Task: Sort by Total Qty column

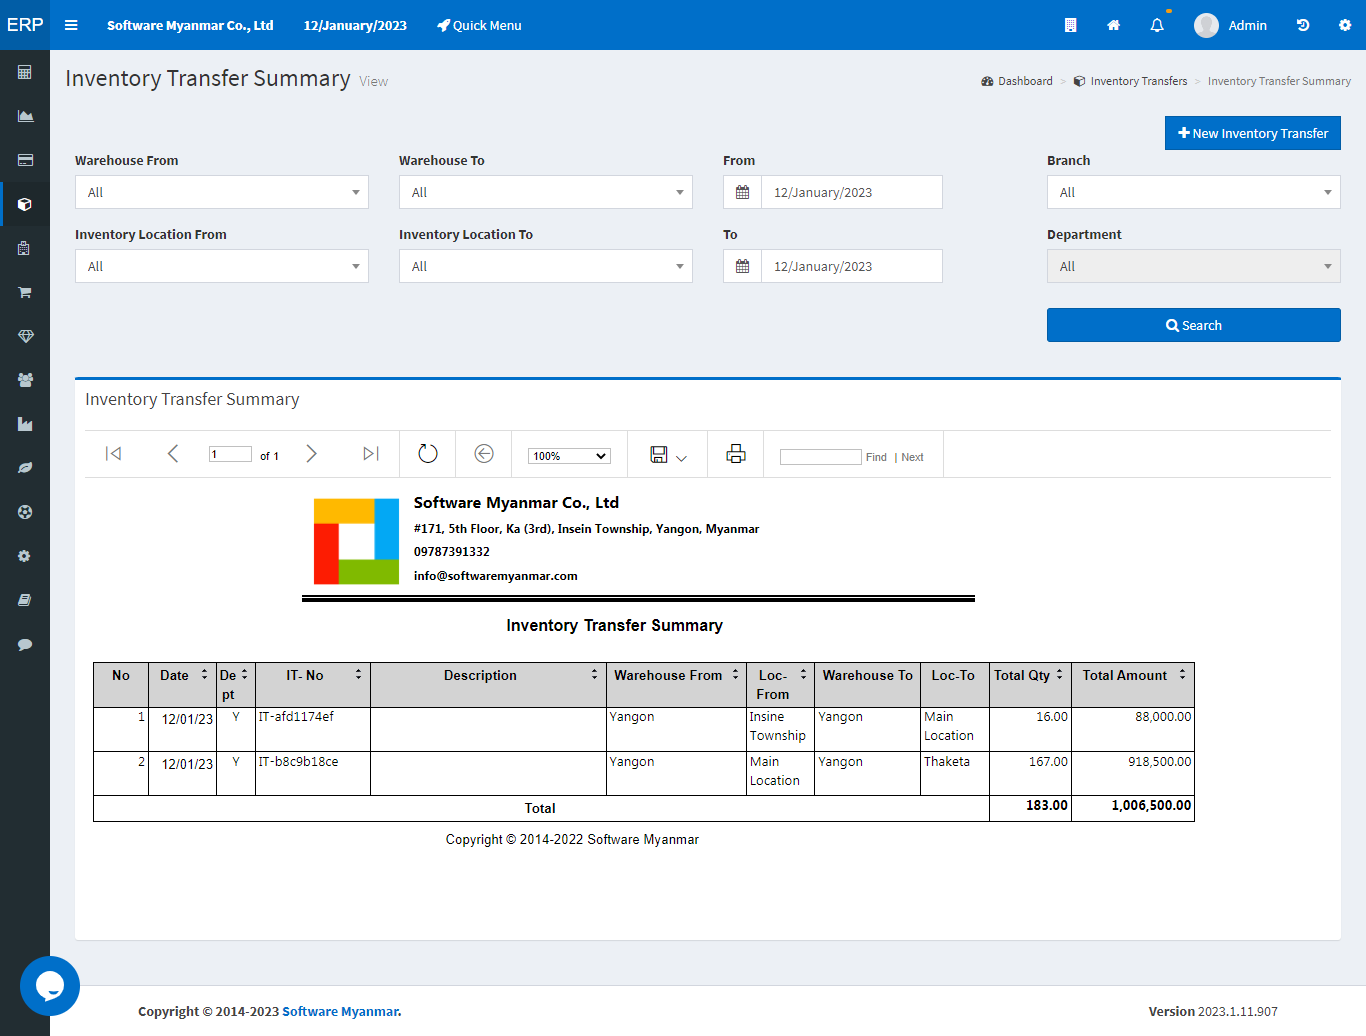Action: pos(1060,675)
